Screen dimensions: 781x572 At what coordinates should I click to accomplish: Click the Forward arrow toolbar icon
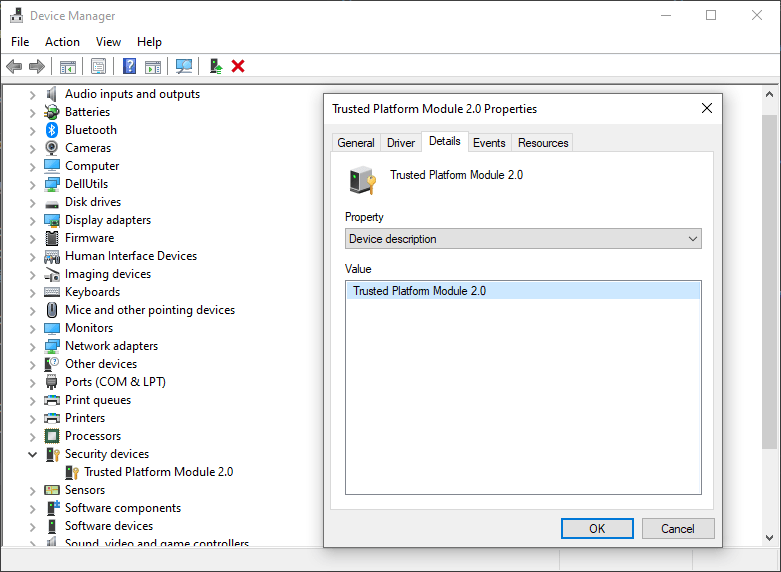(37, 66)
